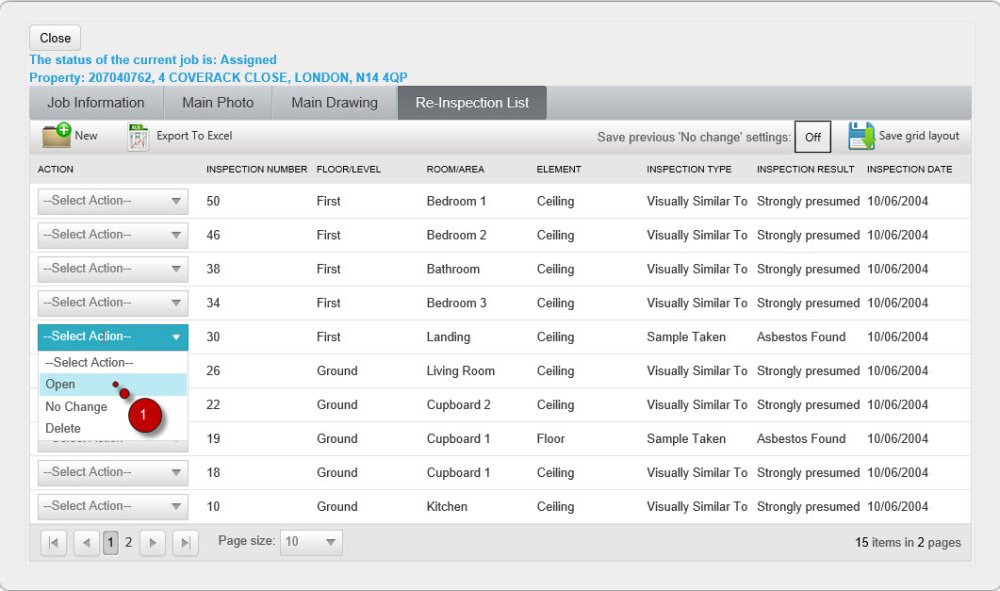Click the Bedroom 3 room cell
This screenshot has width=1000, height=591.
[x=456, y=303]
